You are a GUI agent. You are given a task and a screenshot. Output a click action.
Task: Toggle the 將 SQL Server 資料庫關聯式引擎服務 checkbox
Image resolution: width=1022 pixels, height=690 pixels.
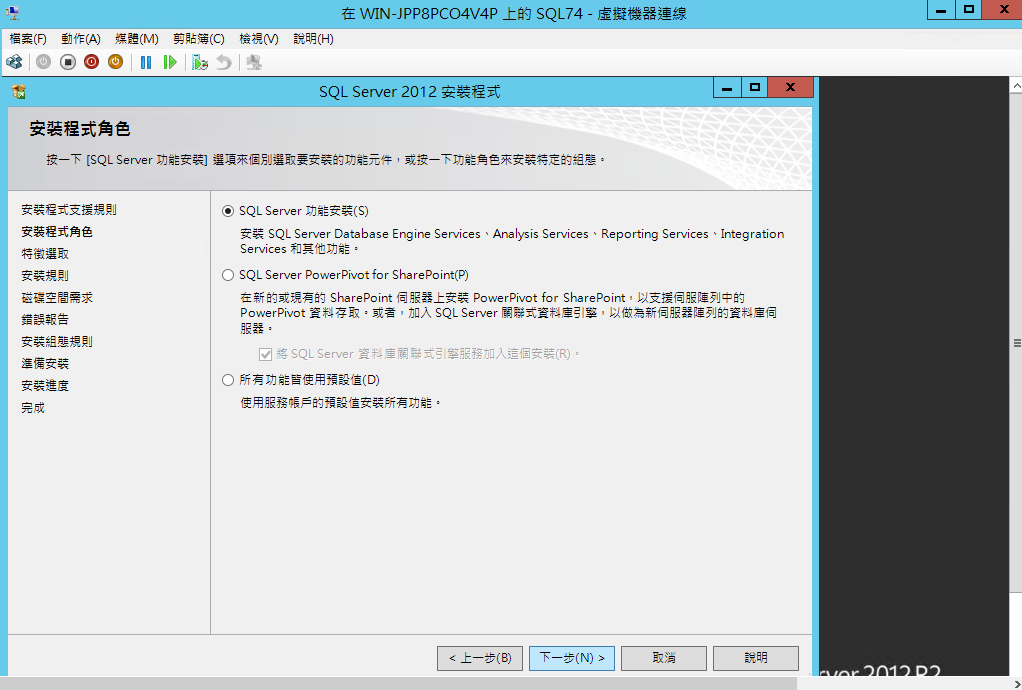coord(265,354)
